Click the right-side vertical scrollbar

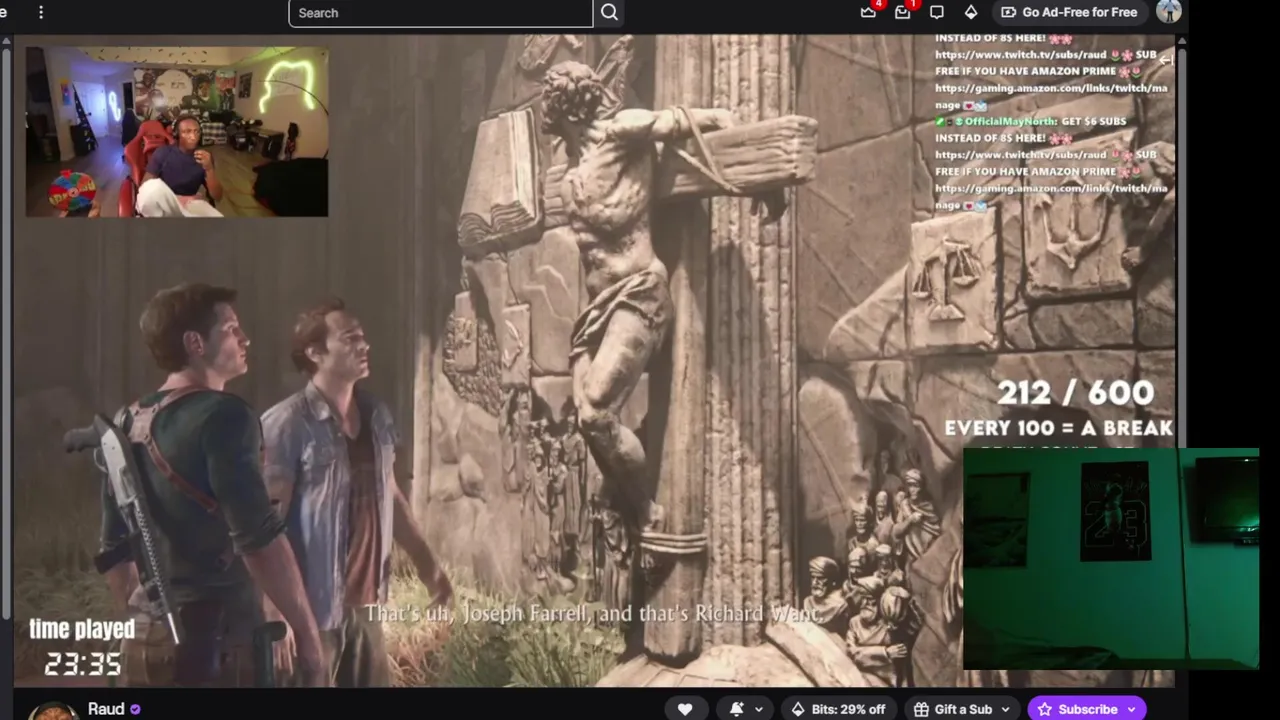[1181, 360]
